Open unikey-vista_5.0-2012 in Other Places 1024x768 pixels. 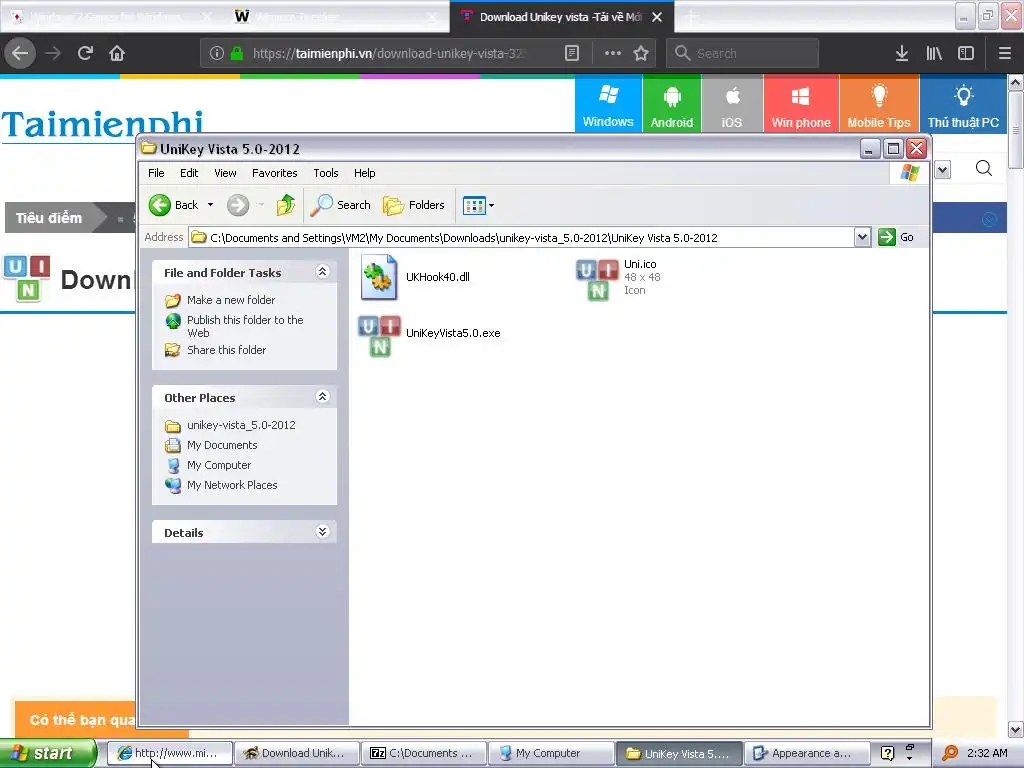pyautogui.click(x=241, y=425)
